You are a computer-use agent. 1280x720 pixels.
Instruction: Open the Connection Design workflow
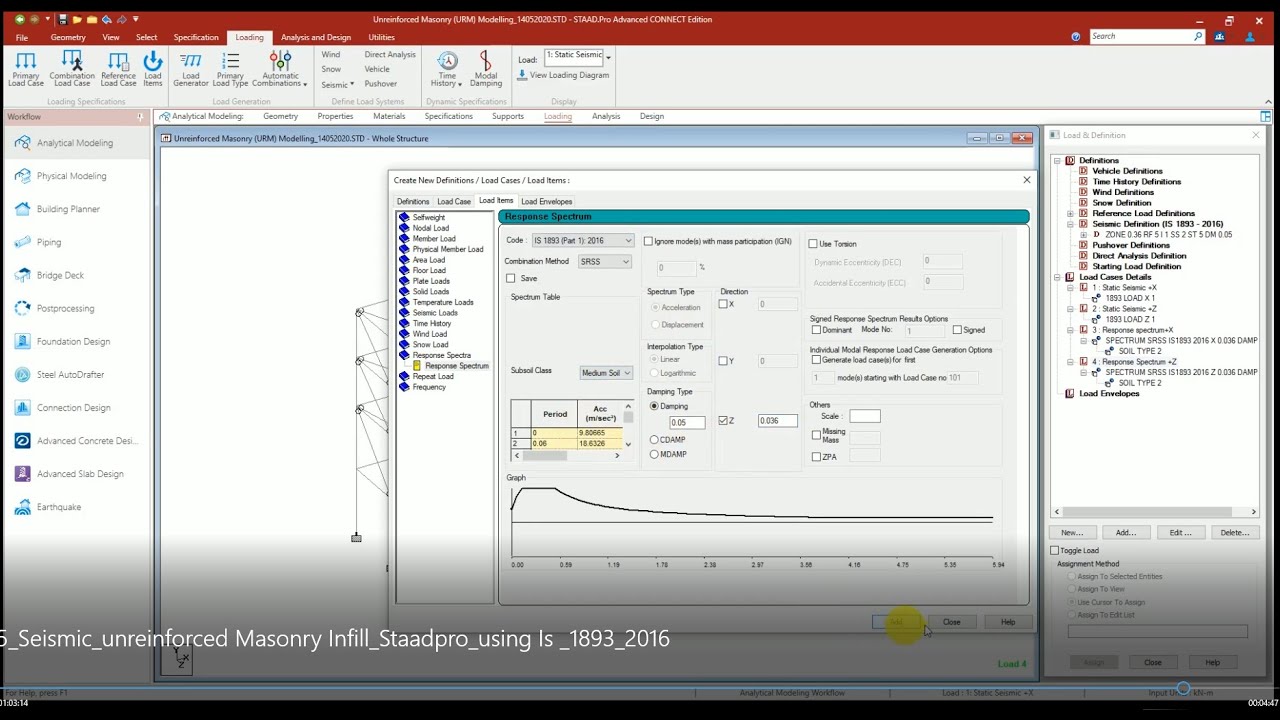[x=73, y=408]
